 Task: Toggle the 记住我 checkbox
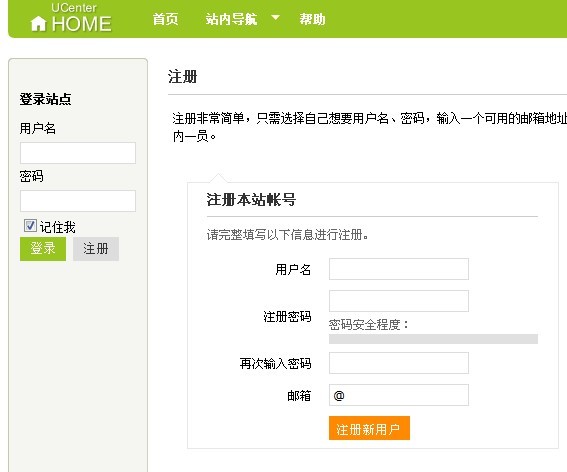coord(30,226)
